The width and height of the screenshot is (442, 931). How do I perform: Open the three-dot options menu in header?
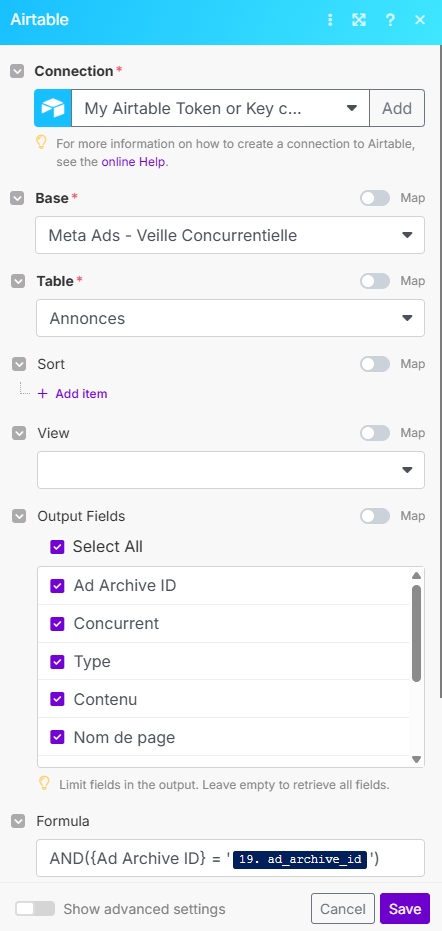(330, 20)
